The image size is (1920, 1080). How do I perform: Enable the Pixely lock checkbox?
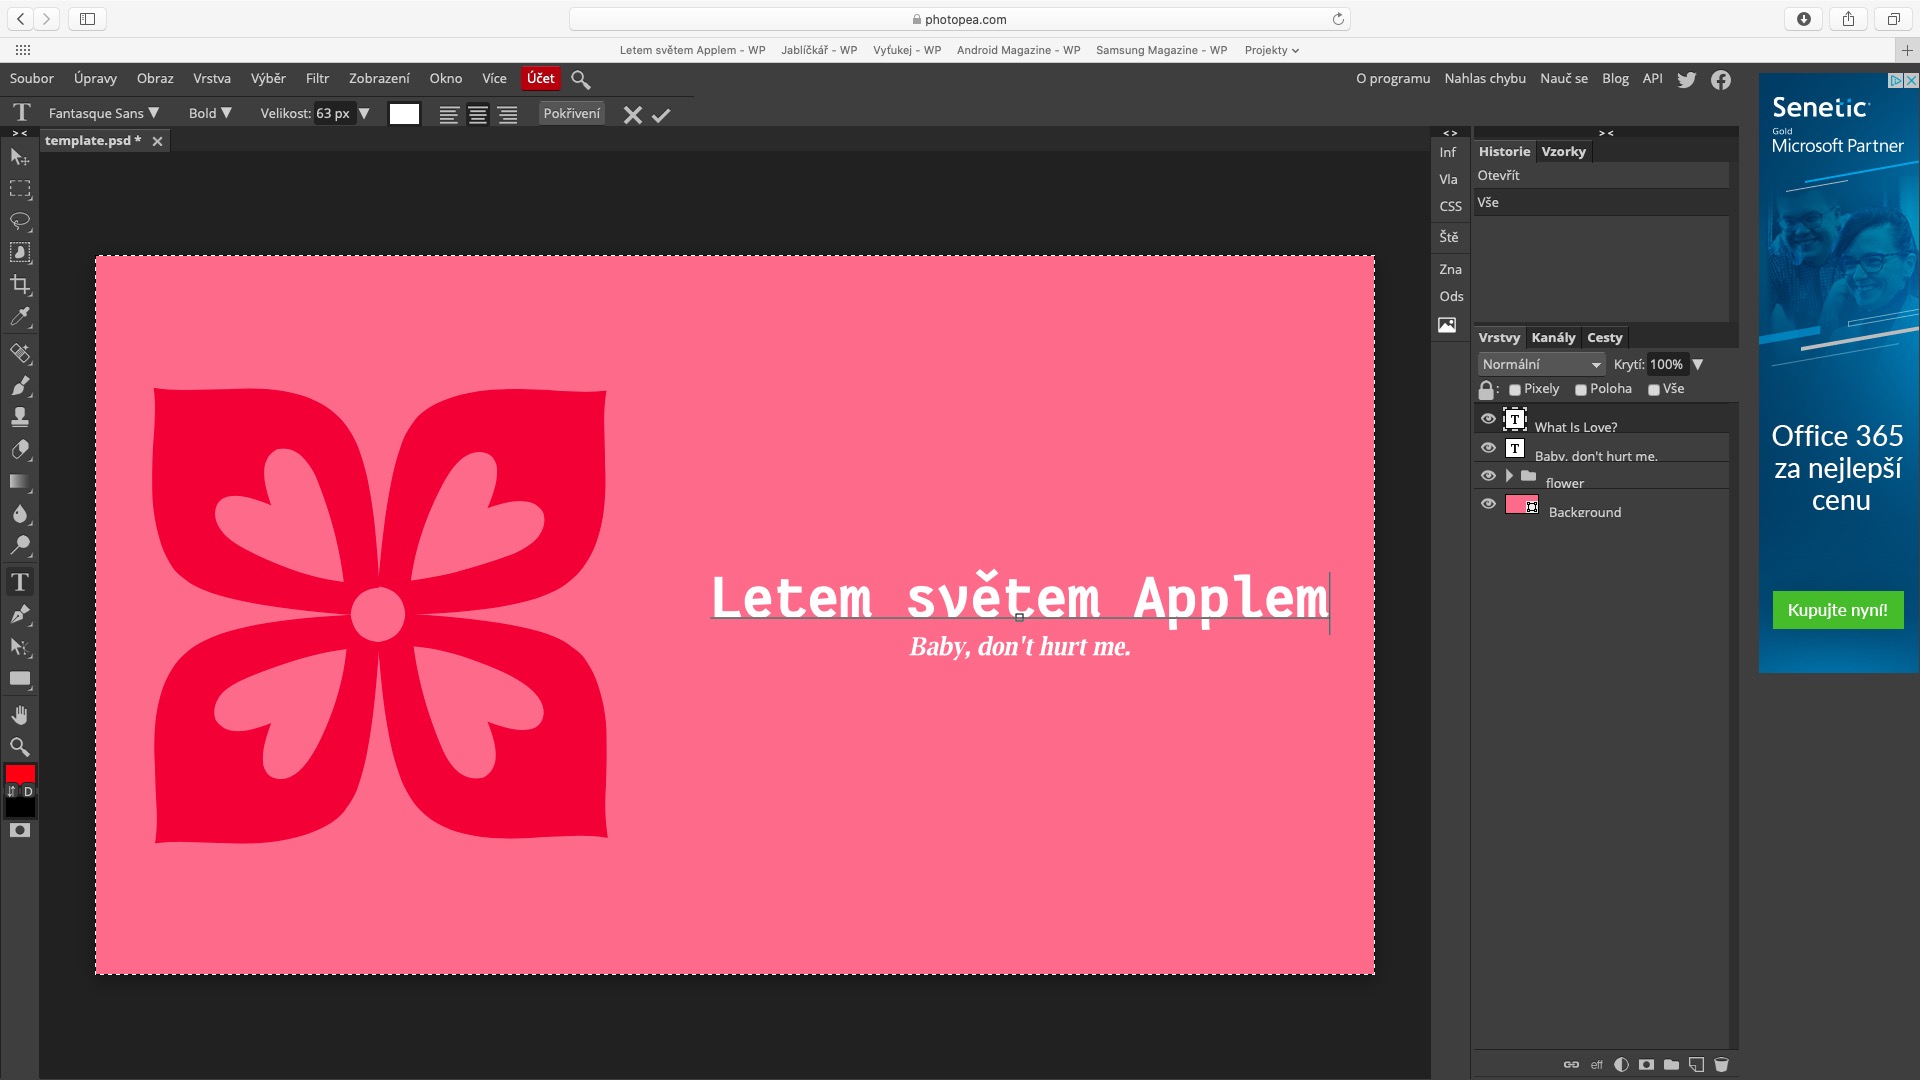[x=1515, y=390]
